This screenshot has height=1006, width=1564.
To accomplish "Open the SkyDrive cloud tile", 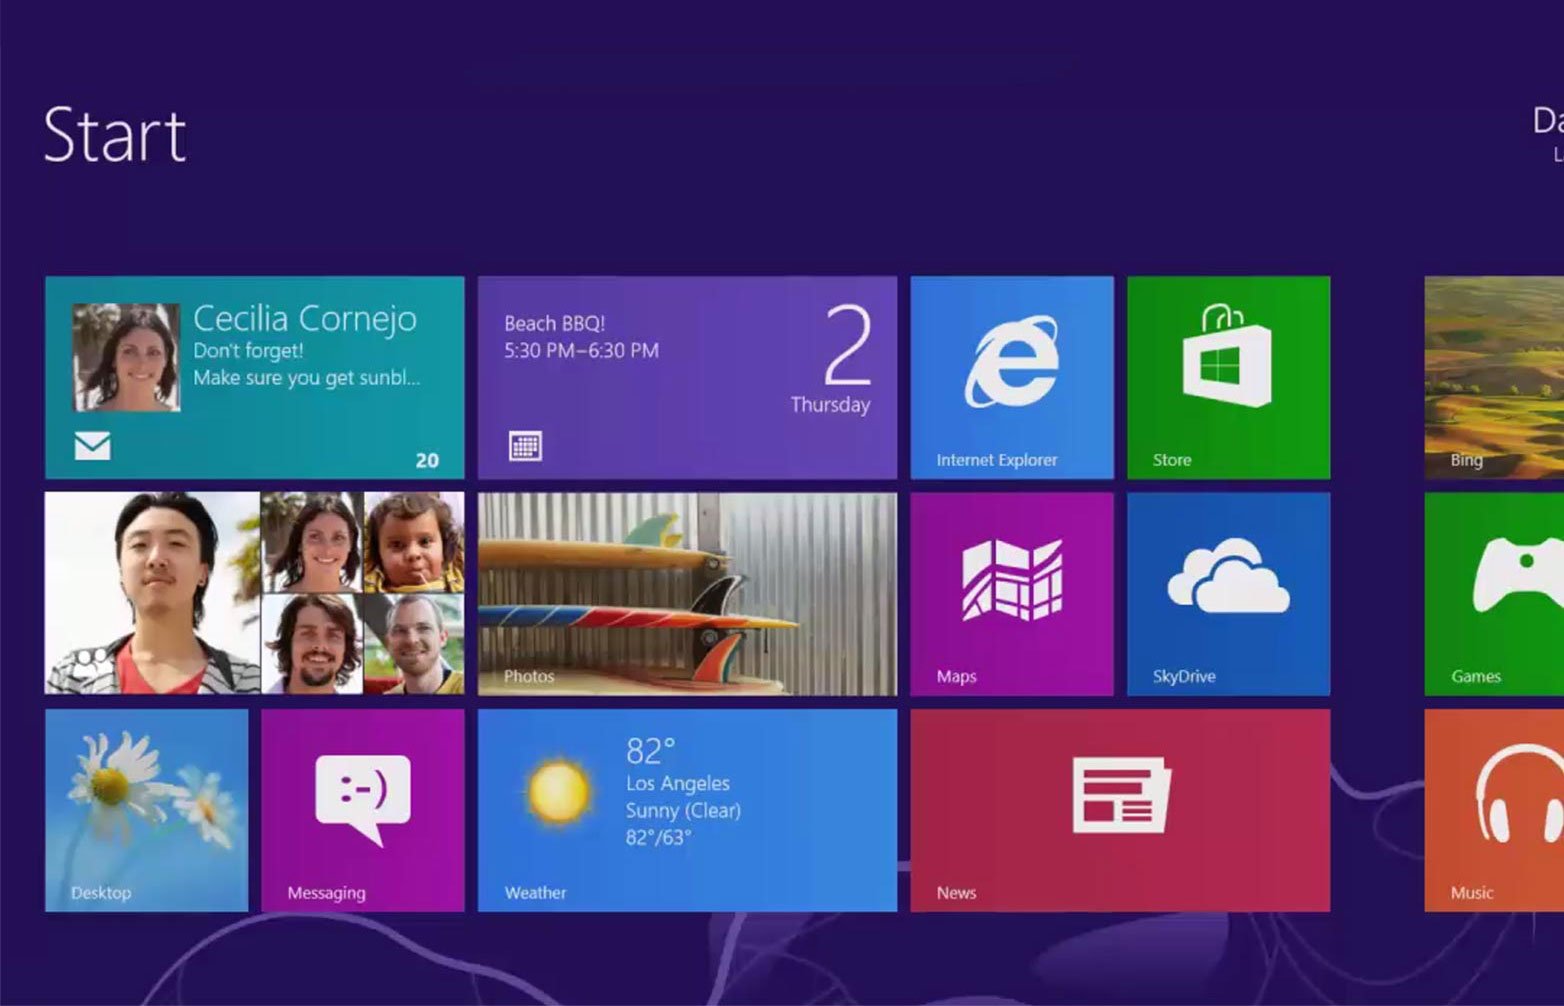I will 1229,594.
